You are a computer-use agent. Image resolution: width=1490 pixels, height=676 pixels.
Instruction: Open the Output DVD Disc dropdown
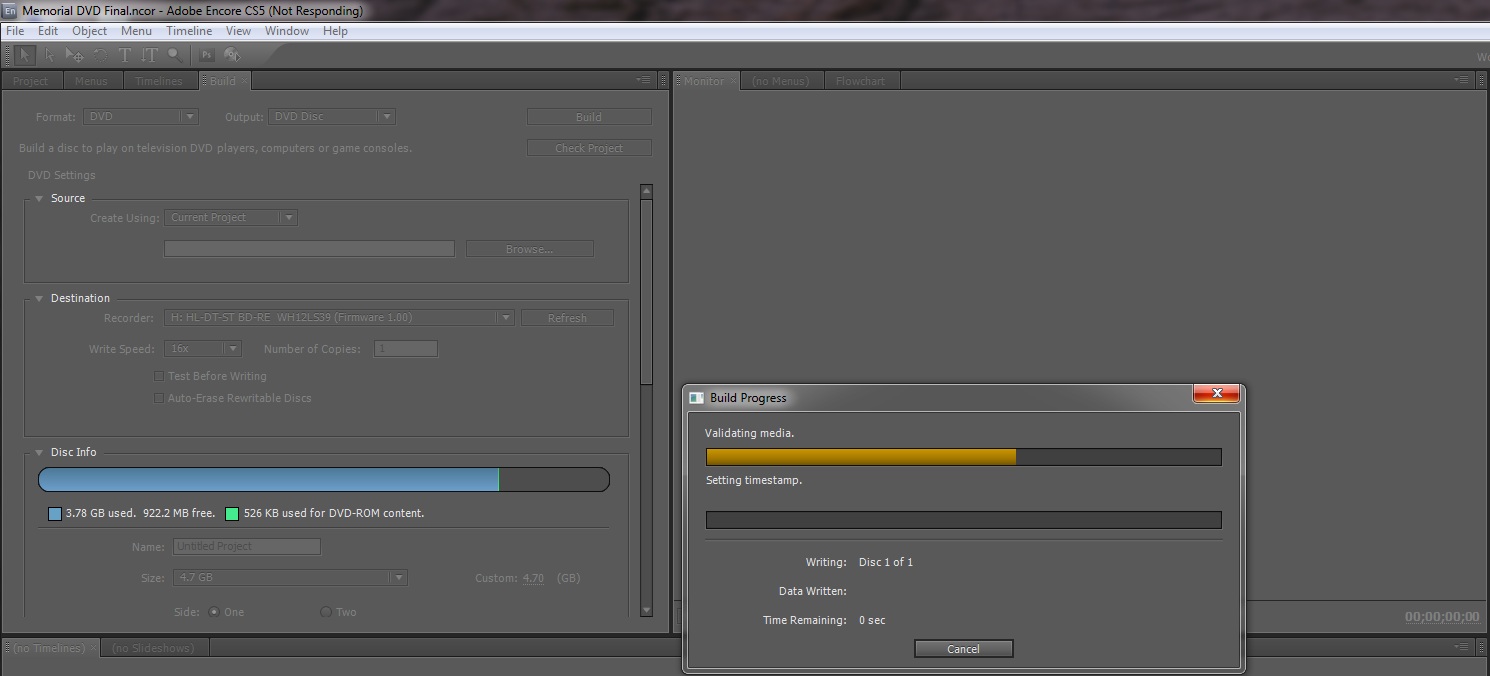332,117
